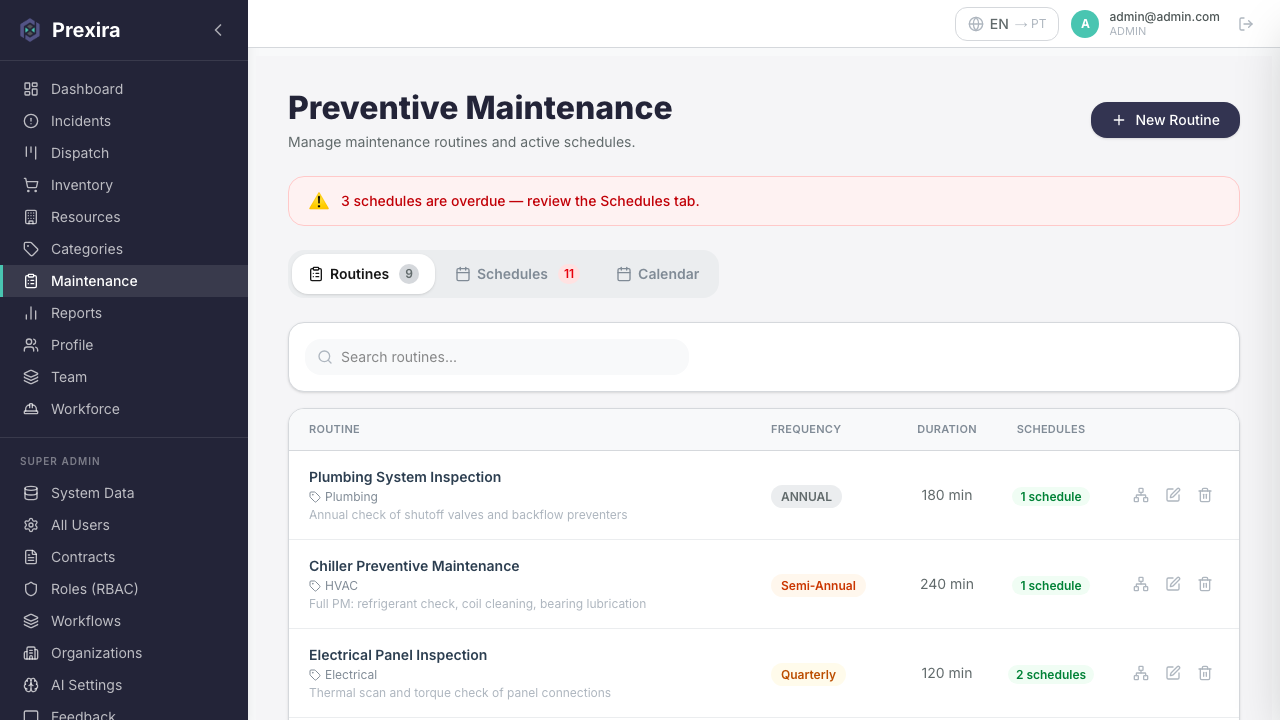Open the 1 schedule badge for Plumbing System Inspection

pyautogui.click(x=1051, y=496)
